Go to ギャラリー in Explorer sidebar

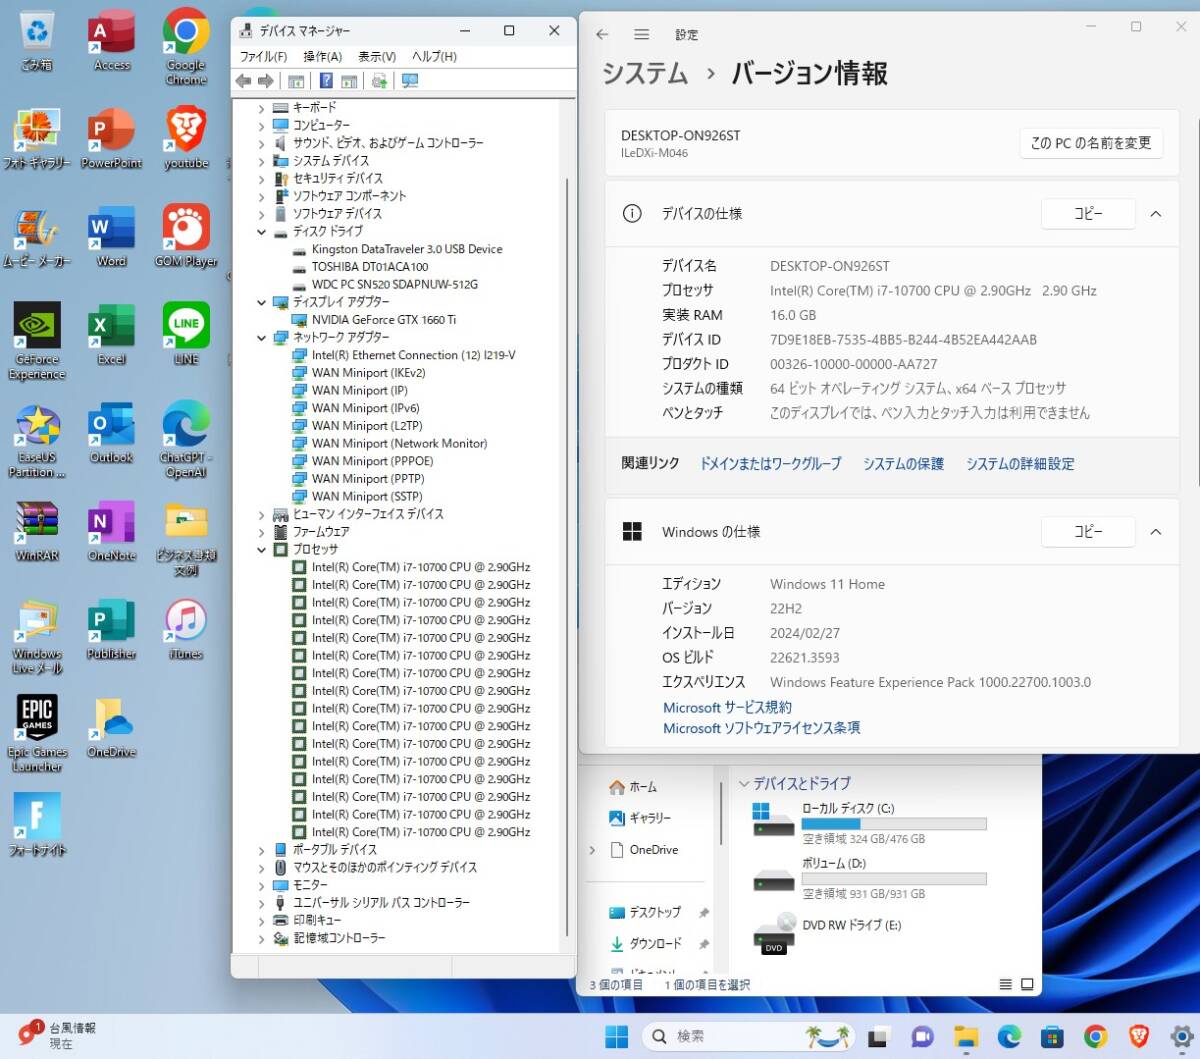pyautogui.click(x=640, y=818)
